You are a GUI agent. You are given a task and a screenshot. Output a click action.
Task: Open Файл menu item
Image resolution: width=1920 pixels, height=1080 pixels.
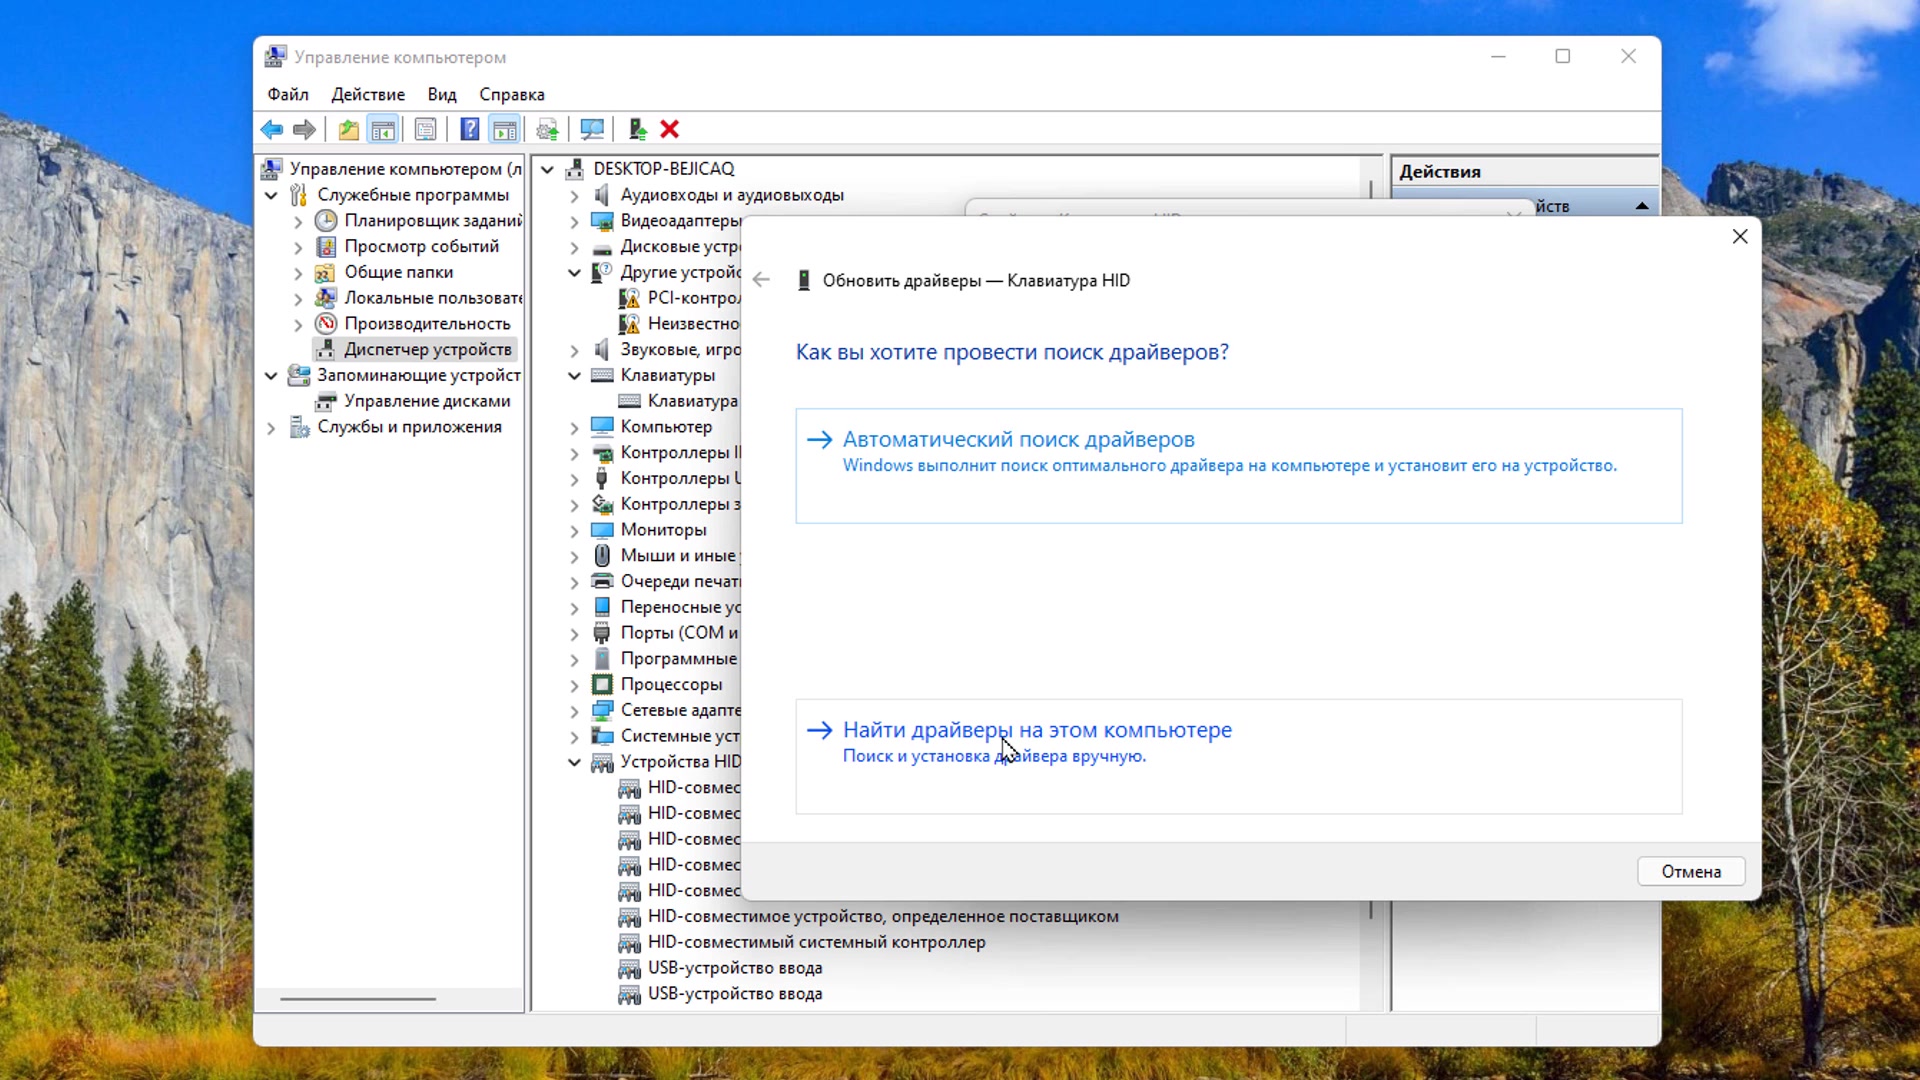point(287,94)
